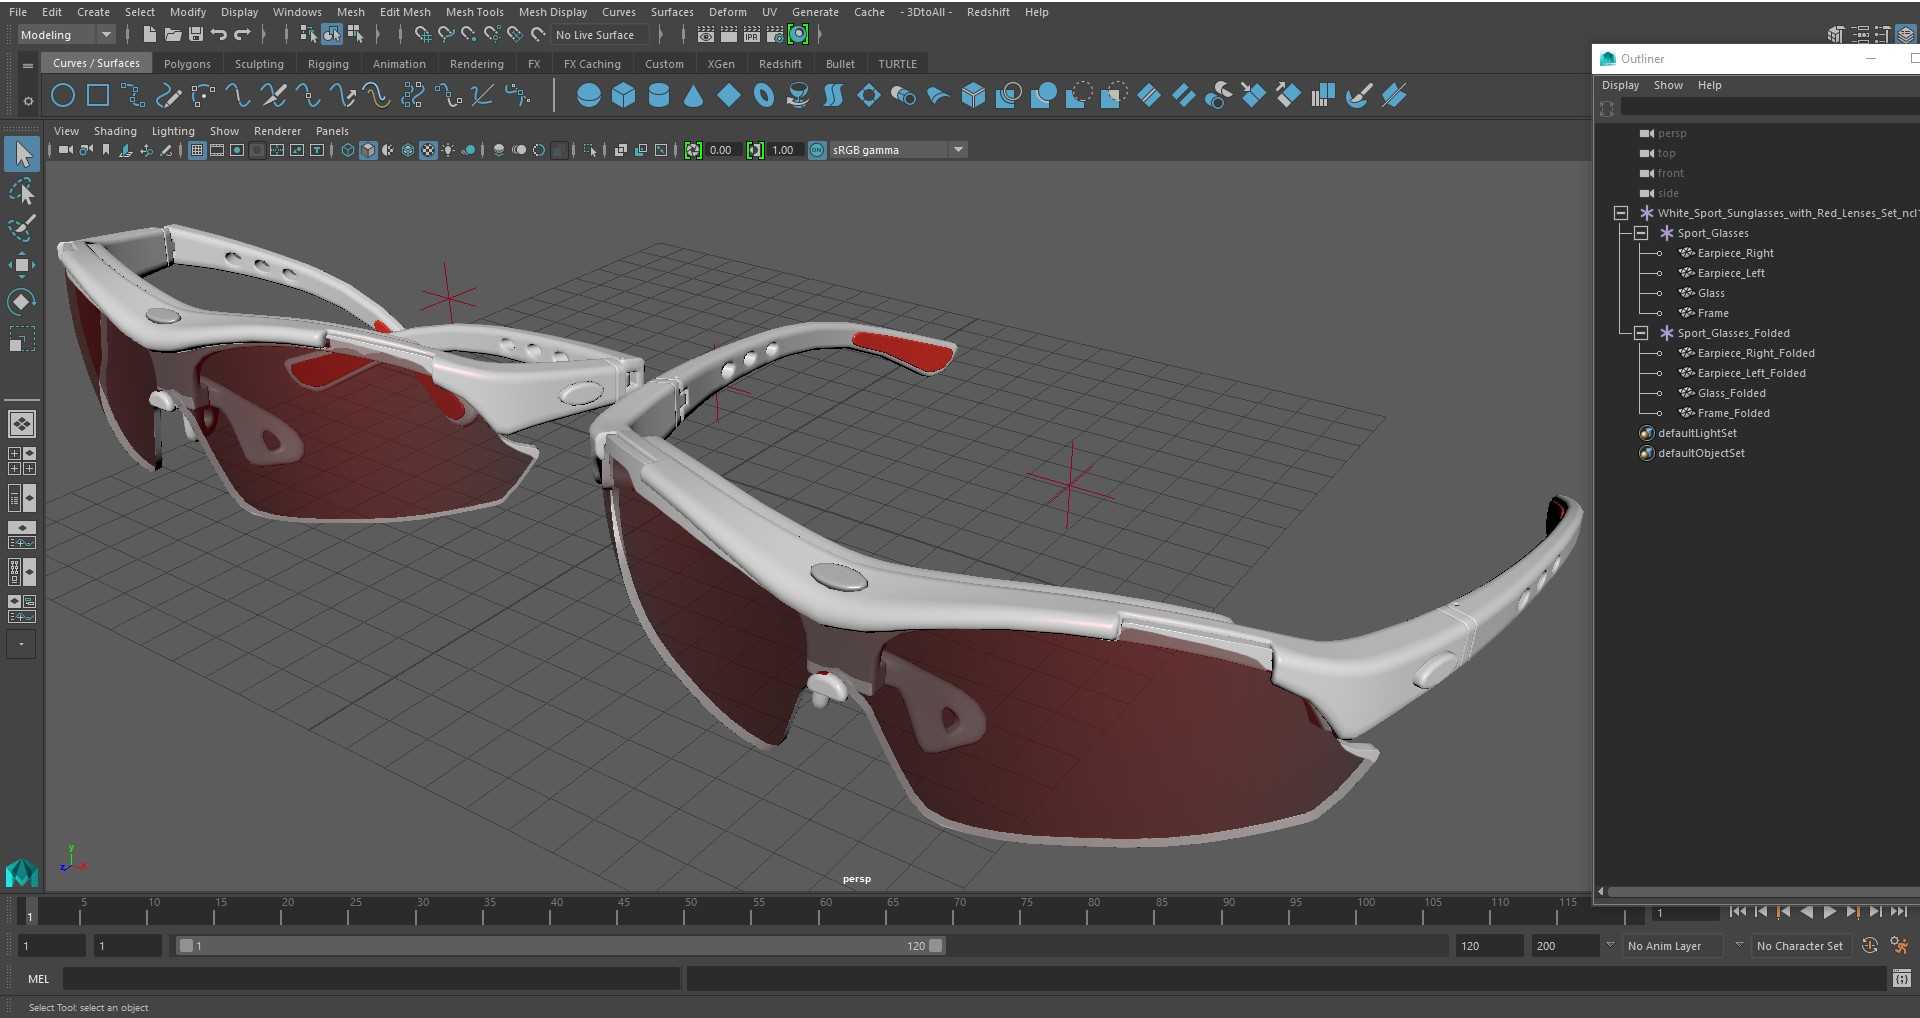Choose the Rotate tool in toolbox
The width and height of the screenshot is (1920, 1018).
(x=22, y=302)
